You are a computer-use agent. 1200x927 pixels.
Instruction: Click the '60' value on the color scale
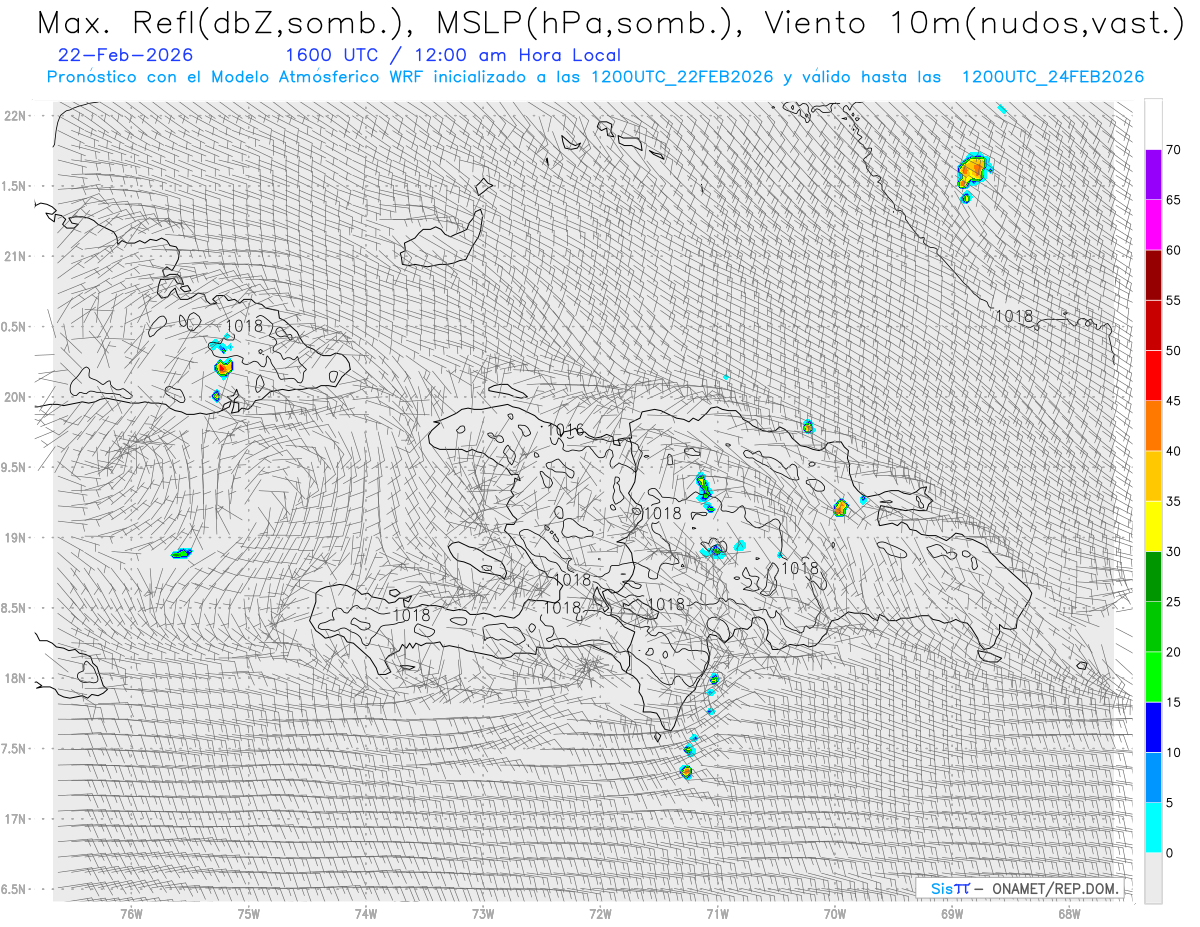pyautogui.click(x=1173, y=250)
